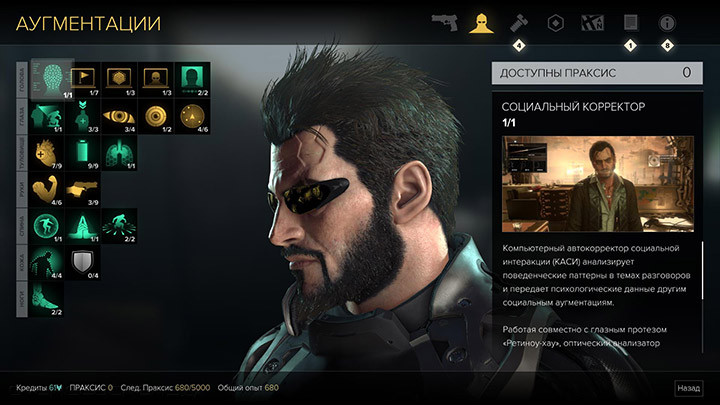
Task: Select the concentric target augmentation 1/2
Action: [156, 116]
